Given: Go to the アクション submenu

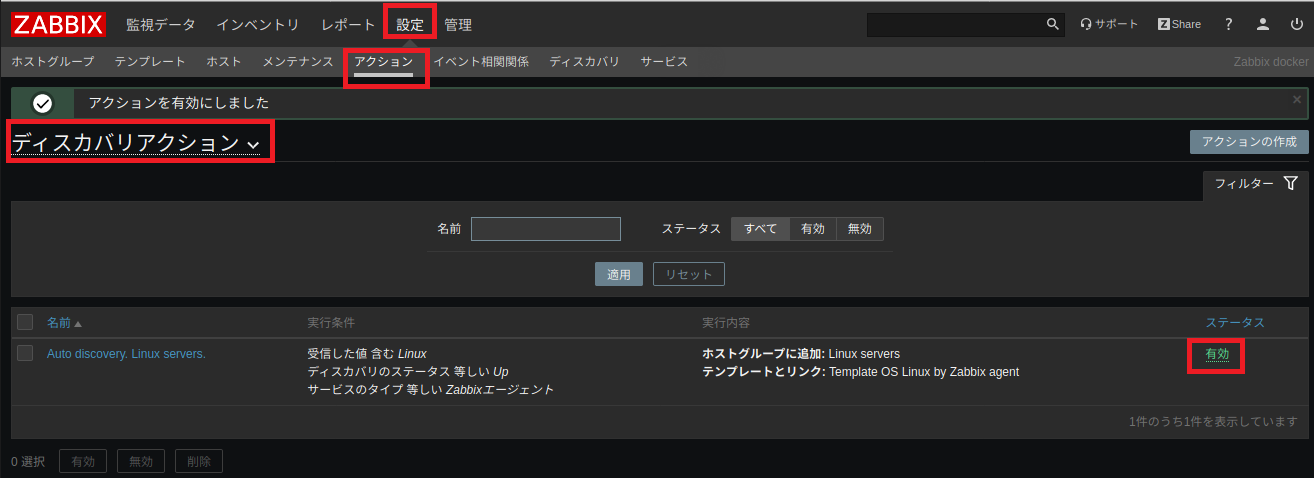Looking at the screenshot, I should click(383, 62).
